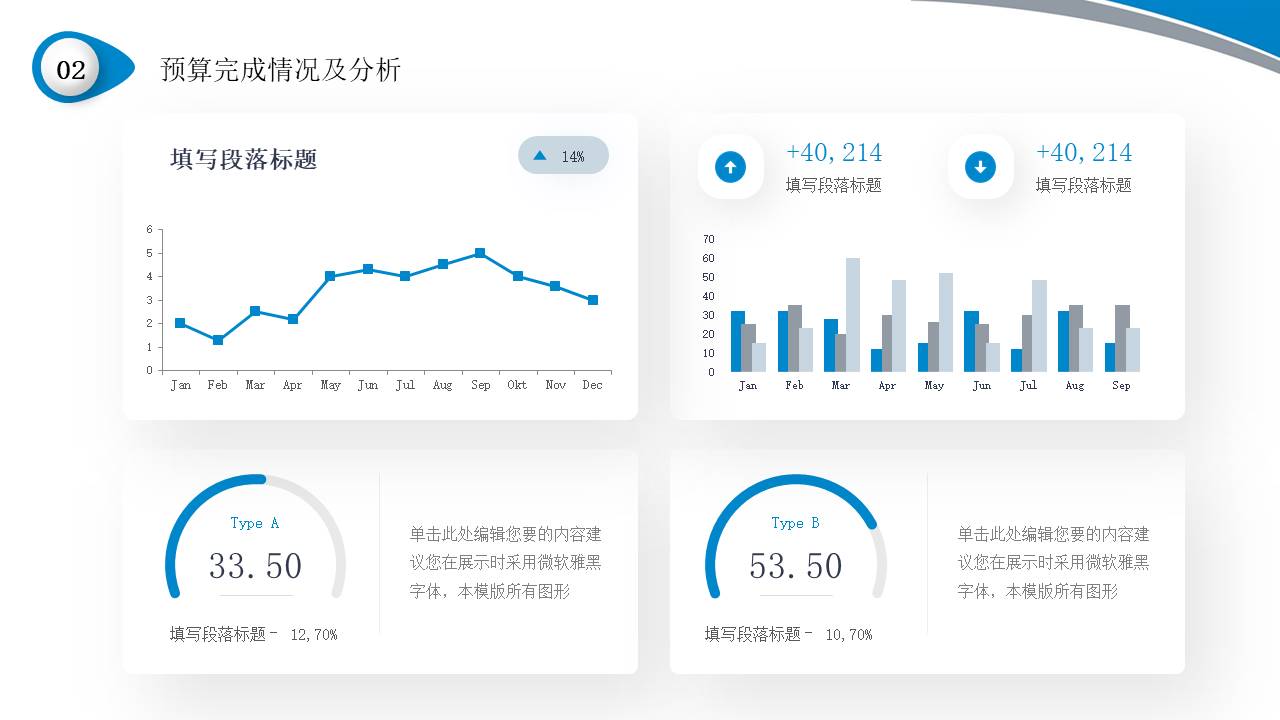
Task: Select the Dec marker on the line chart
Action: pyautogui.click(x=593, y=300)
